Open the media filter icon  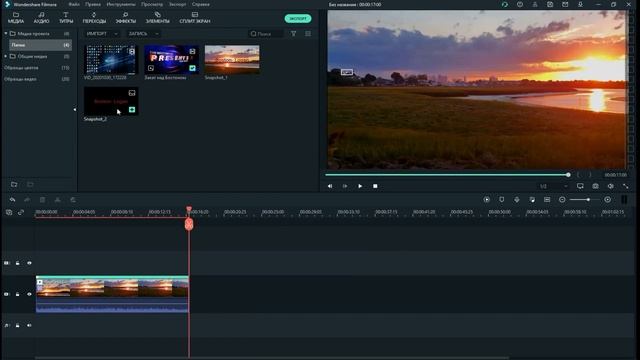click(x=293, y=34)
